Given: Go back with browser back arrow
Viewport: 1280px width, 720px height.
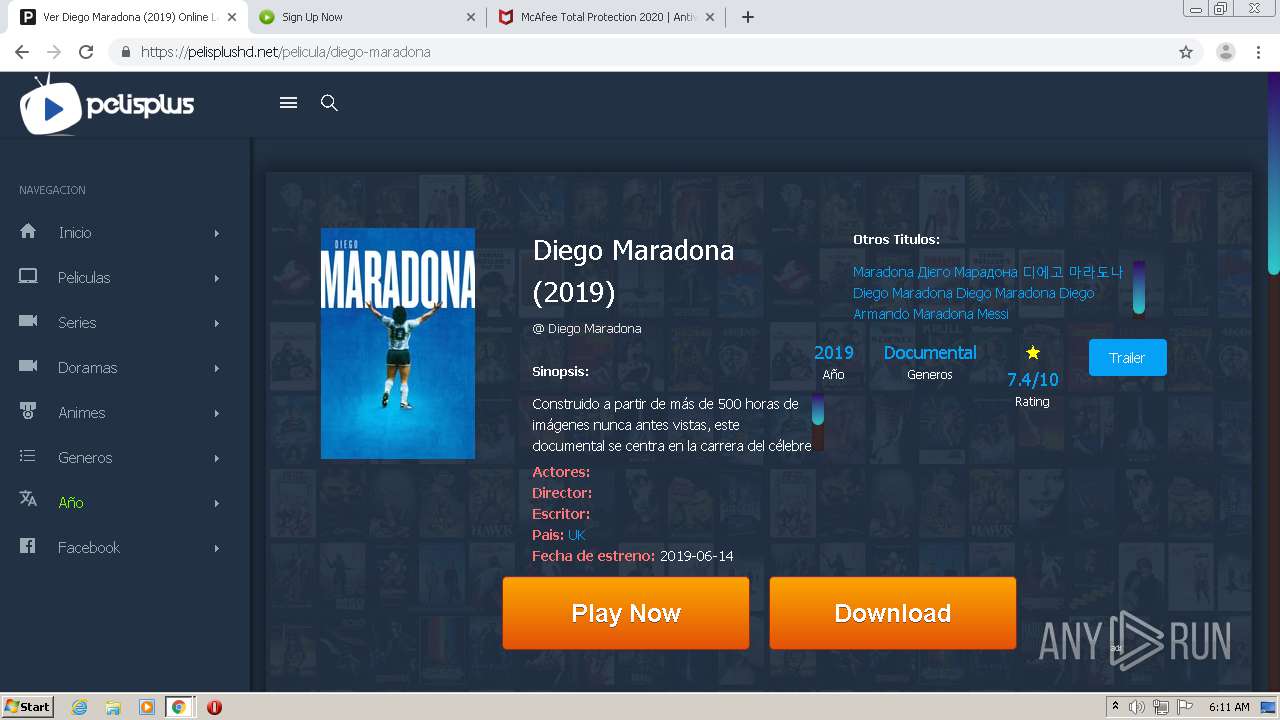Looking at the screenshot, I should [22, 52].
